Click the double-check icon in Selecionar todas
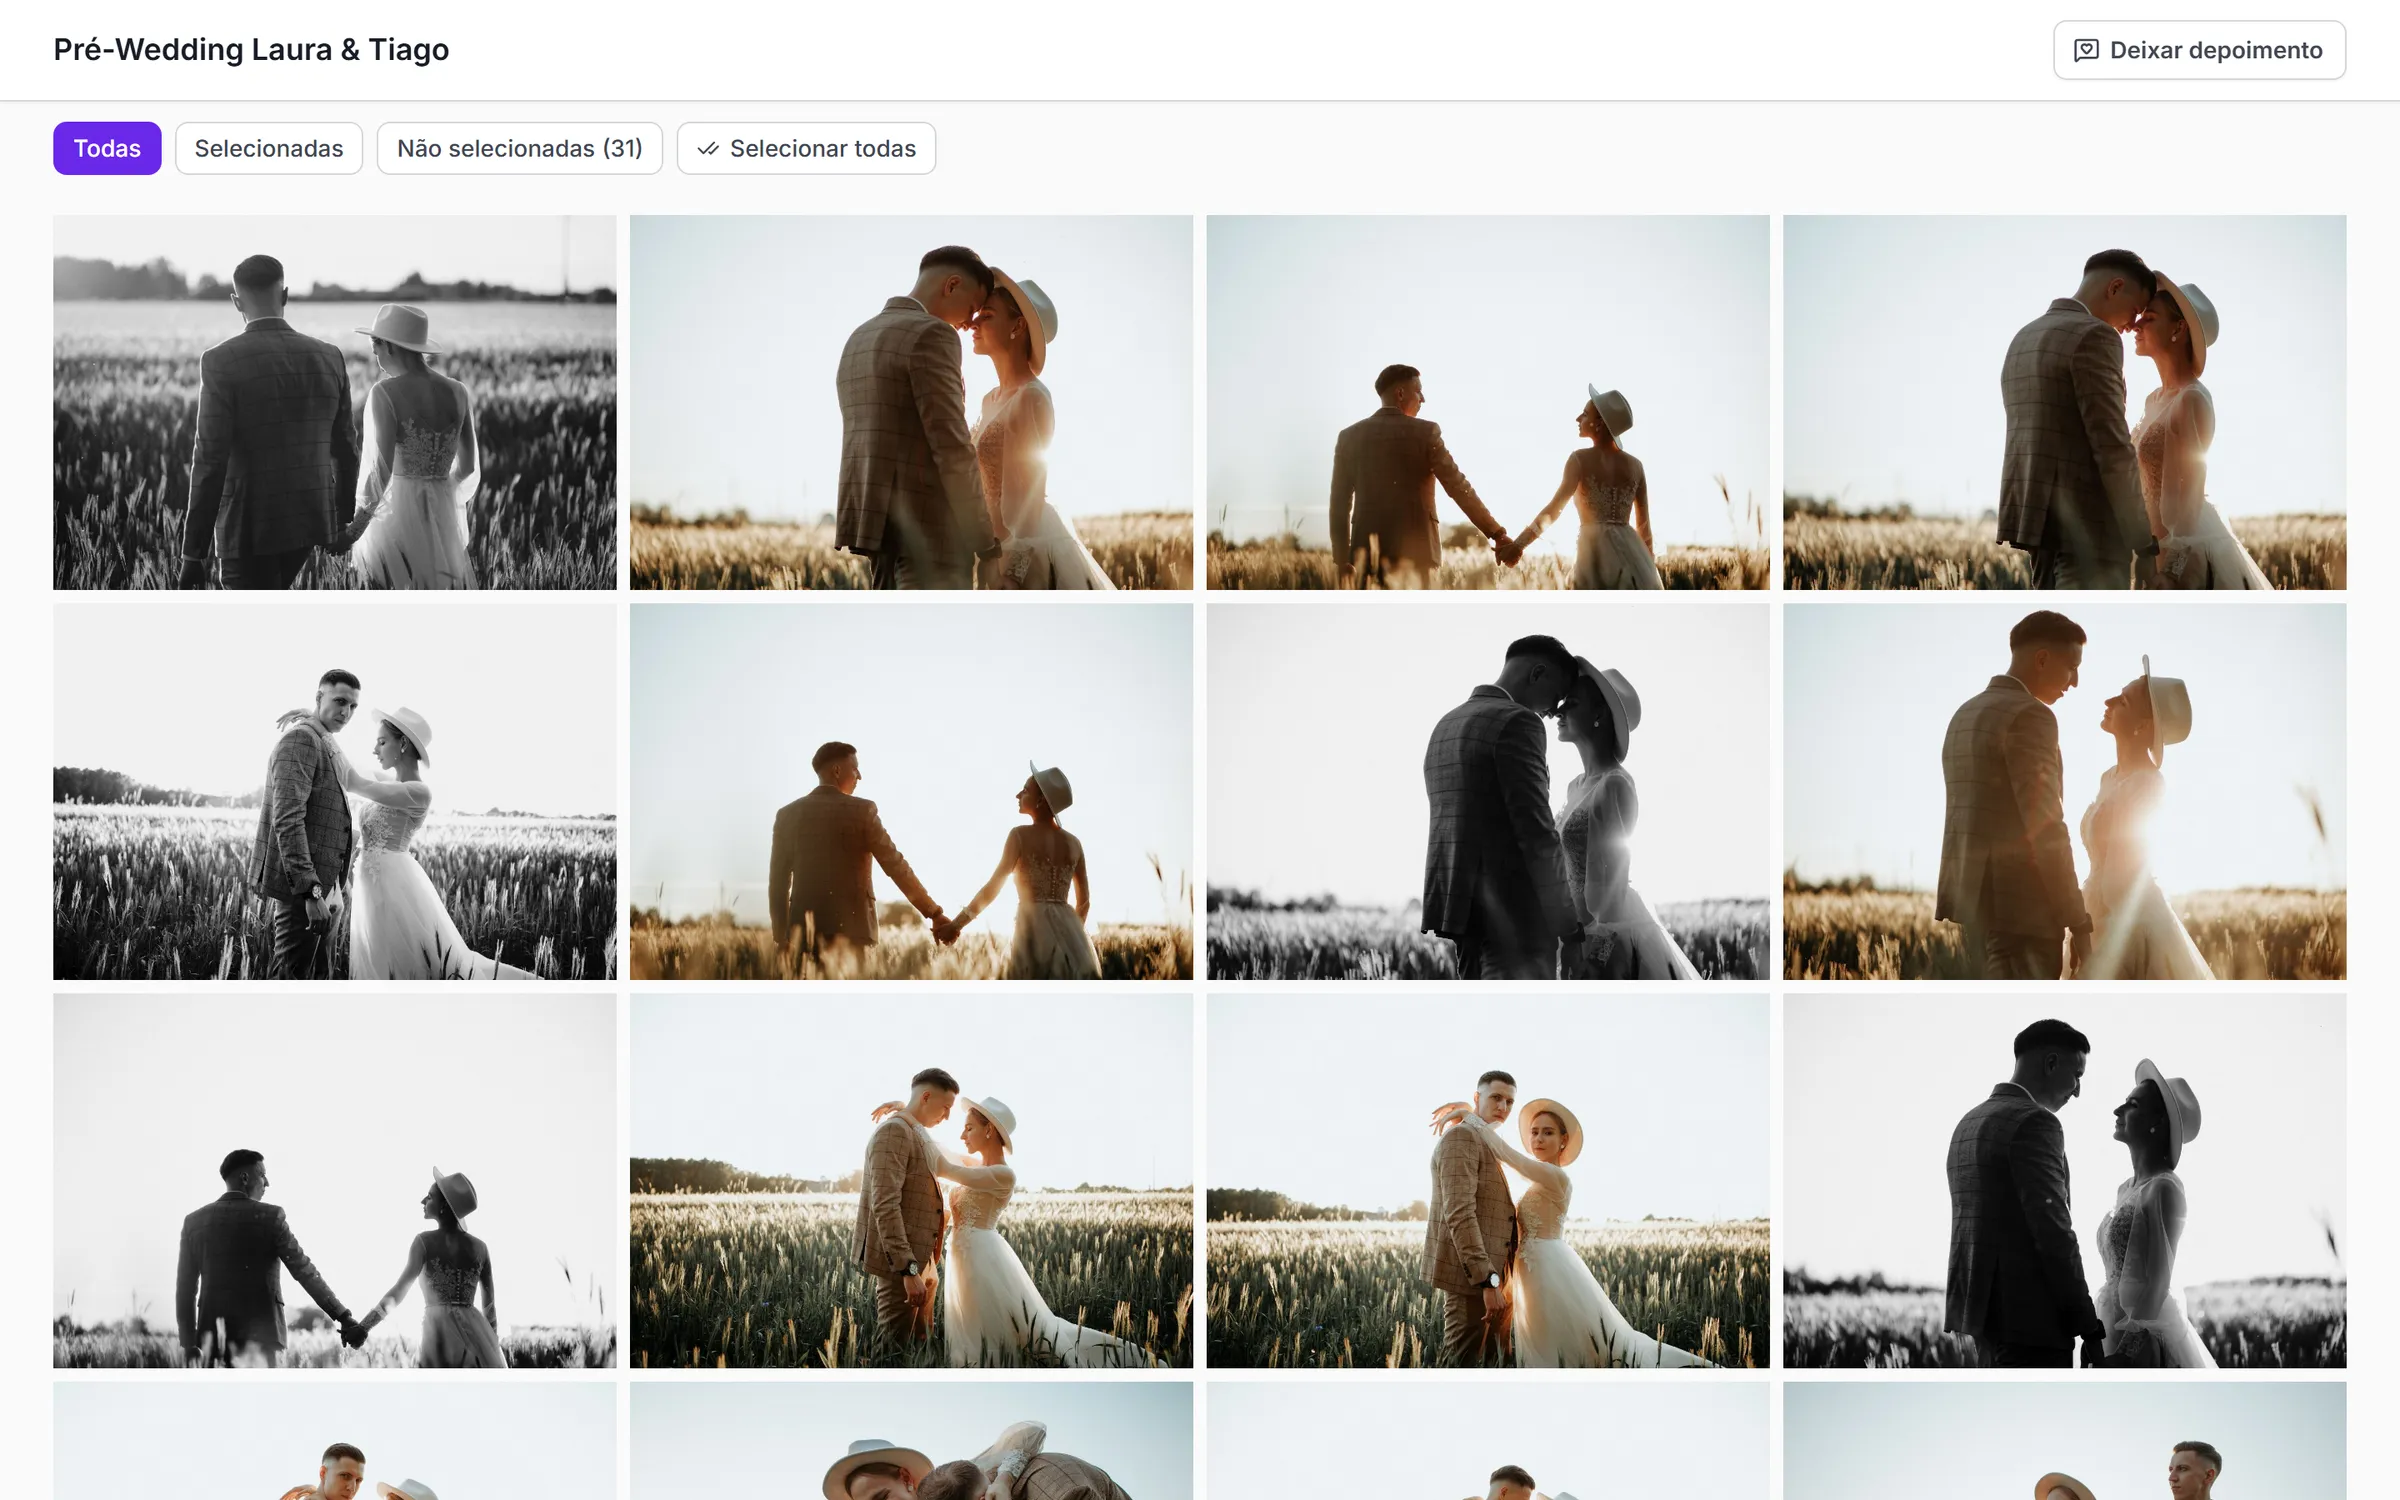 coord(708,149)
